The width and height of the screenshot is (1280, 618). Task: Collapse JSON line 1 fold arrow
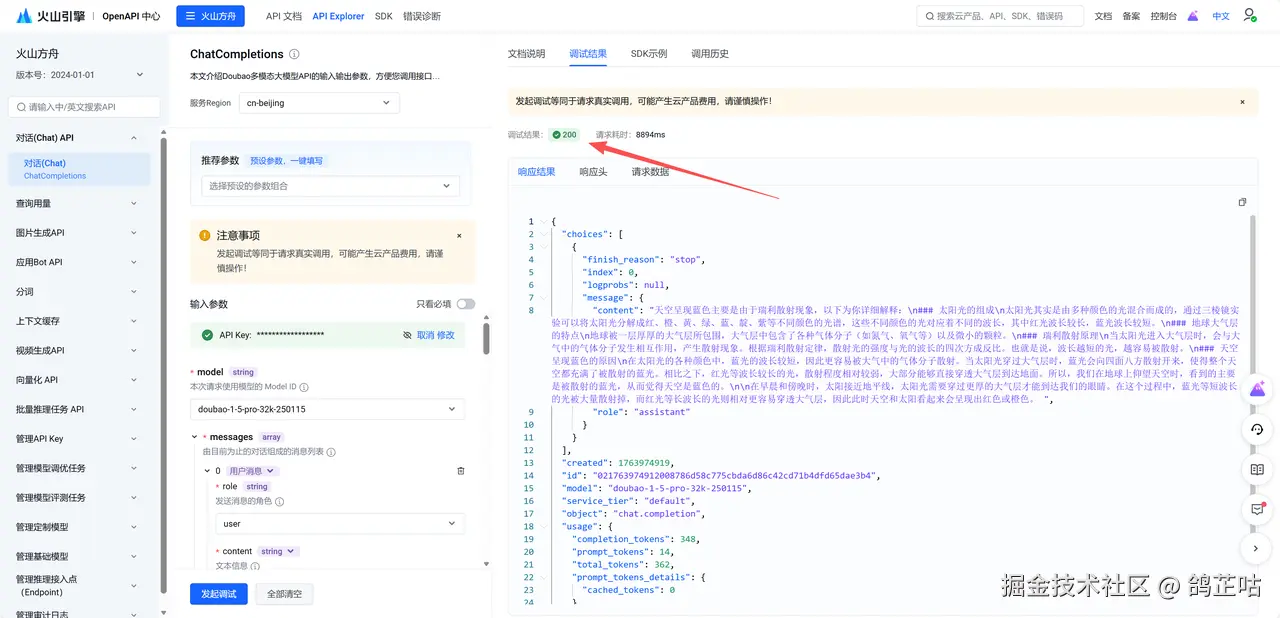[x=543, y=221]
